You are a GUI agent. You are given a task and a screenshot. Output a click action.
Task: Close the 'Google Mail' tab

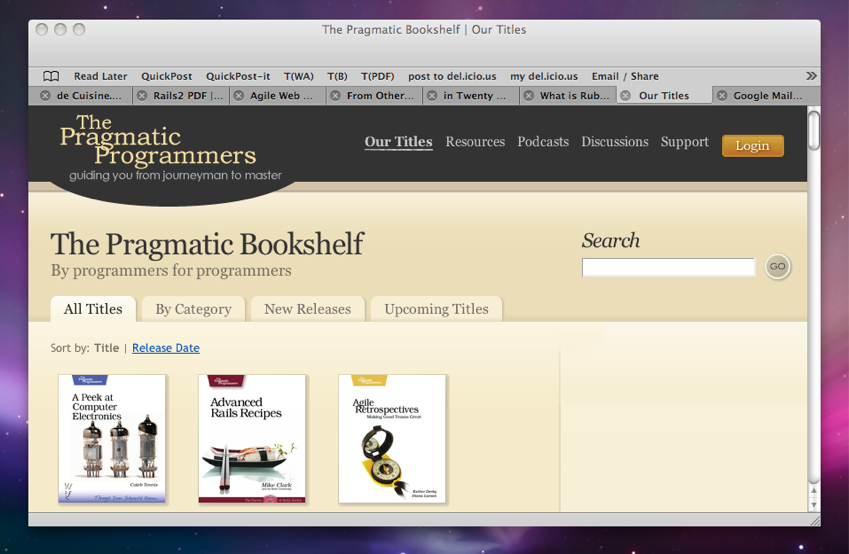point(722,96)
